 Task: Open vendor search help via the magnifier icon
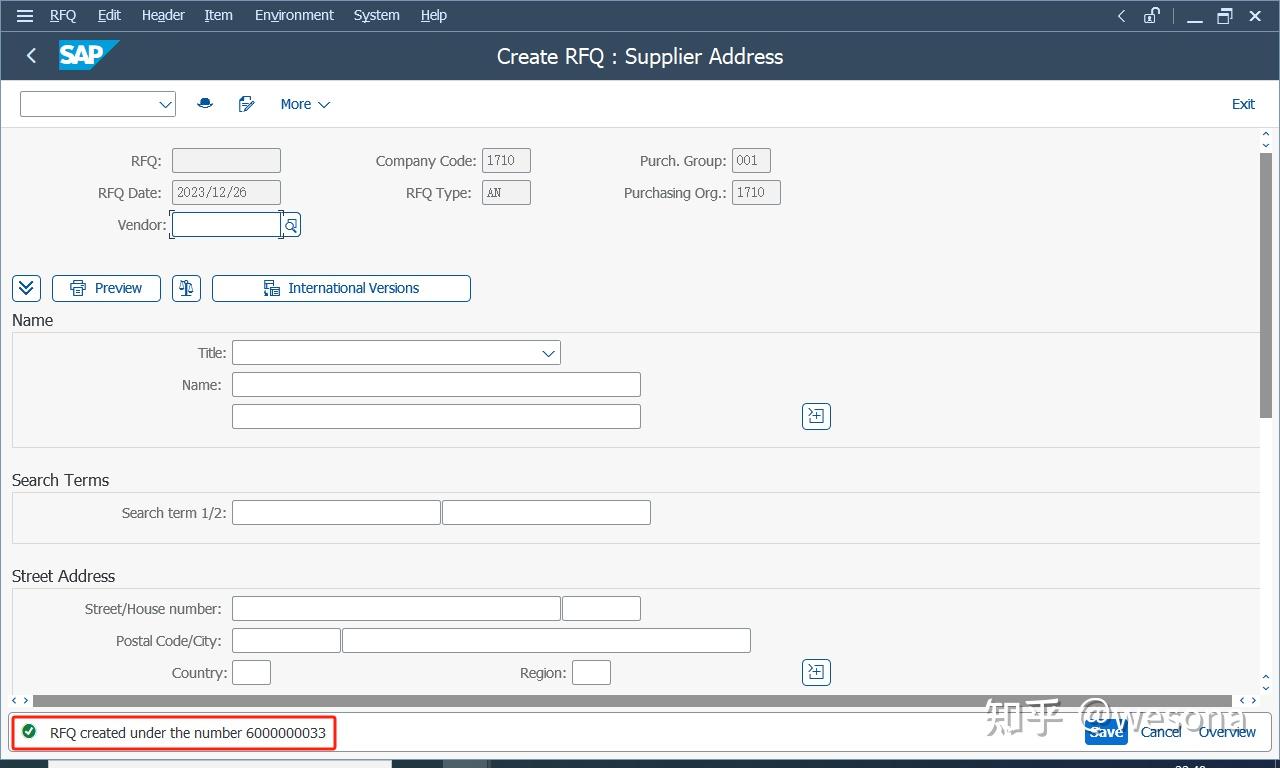pyautogui.click(x=291, y=225)
